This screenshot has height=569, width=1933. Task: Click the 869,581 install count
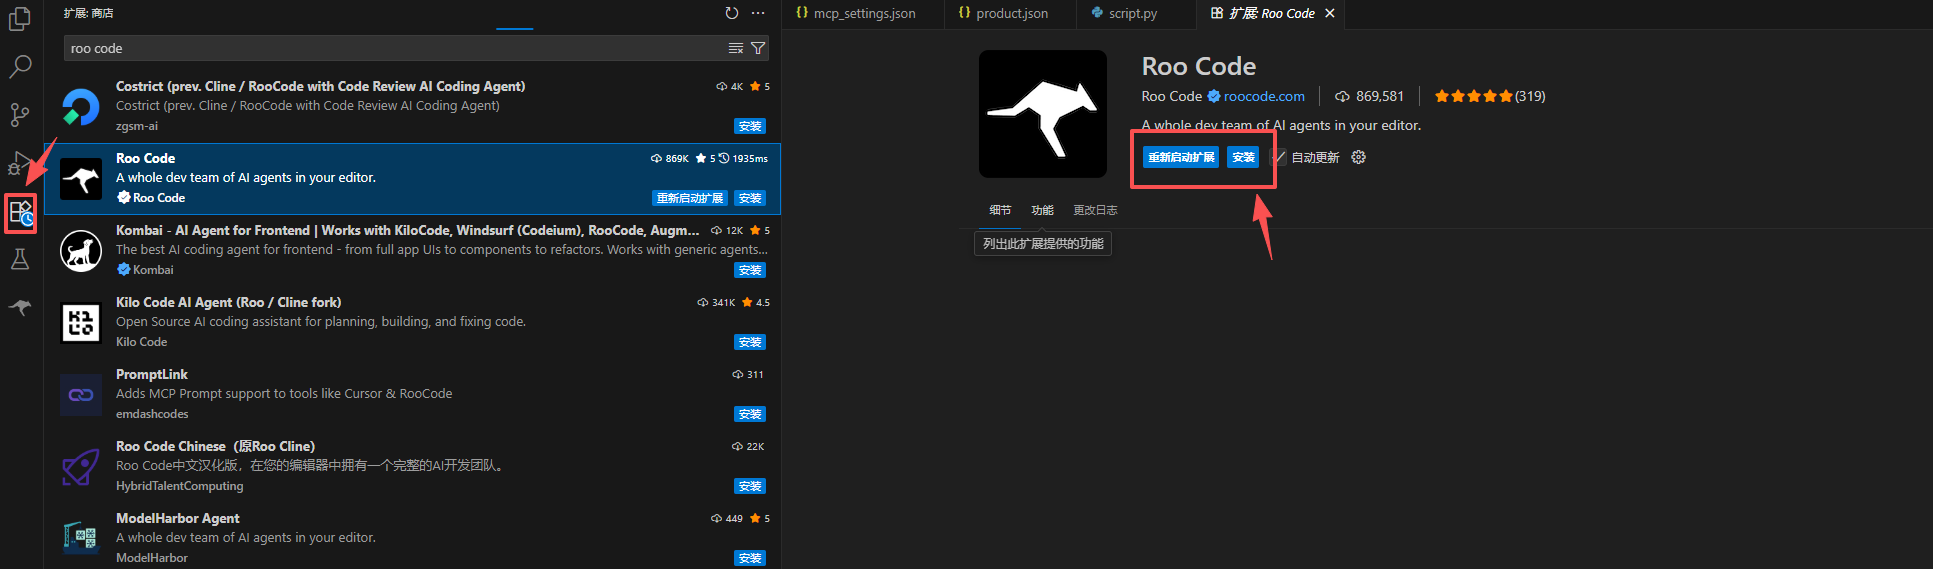(1369, 96)
